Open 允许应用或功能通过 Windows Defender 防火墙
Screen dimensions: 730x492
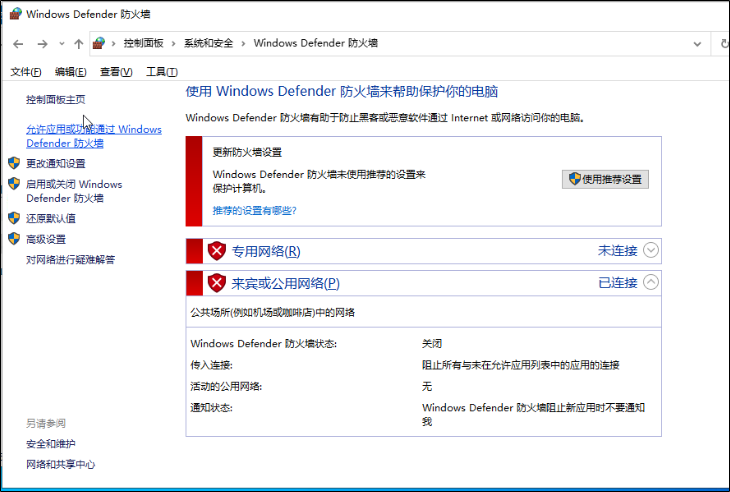click(x=94, y=136)
